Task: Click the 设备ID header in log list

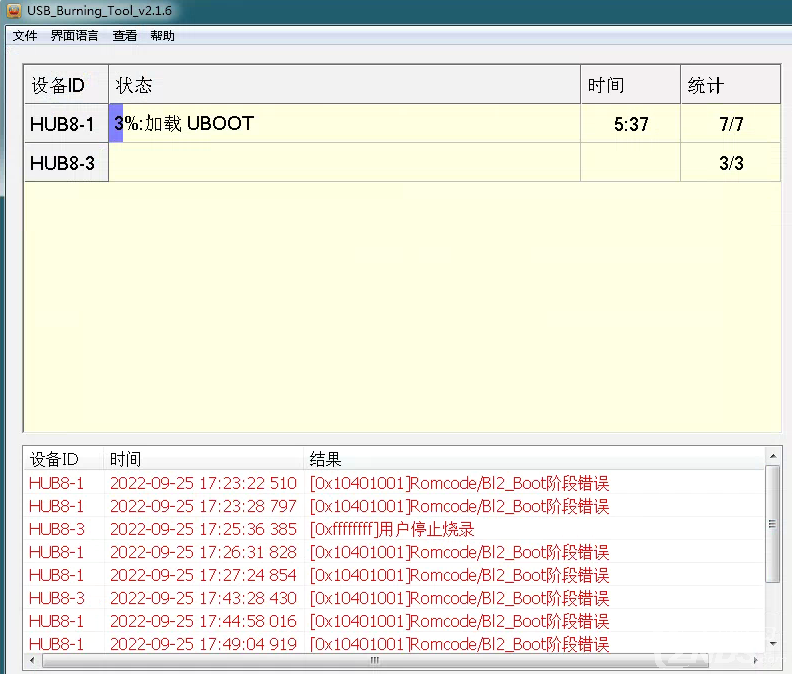Action: tap(64, 459)
